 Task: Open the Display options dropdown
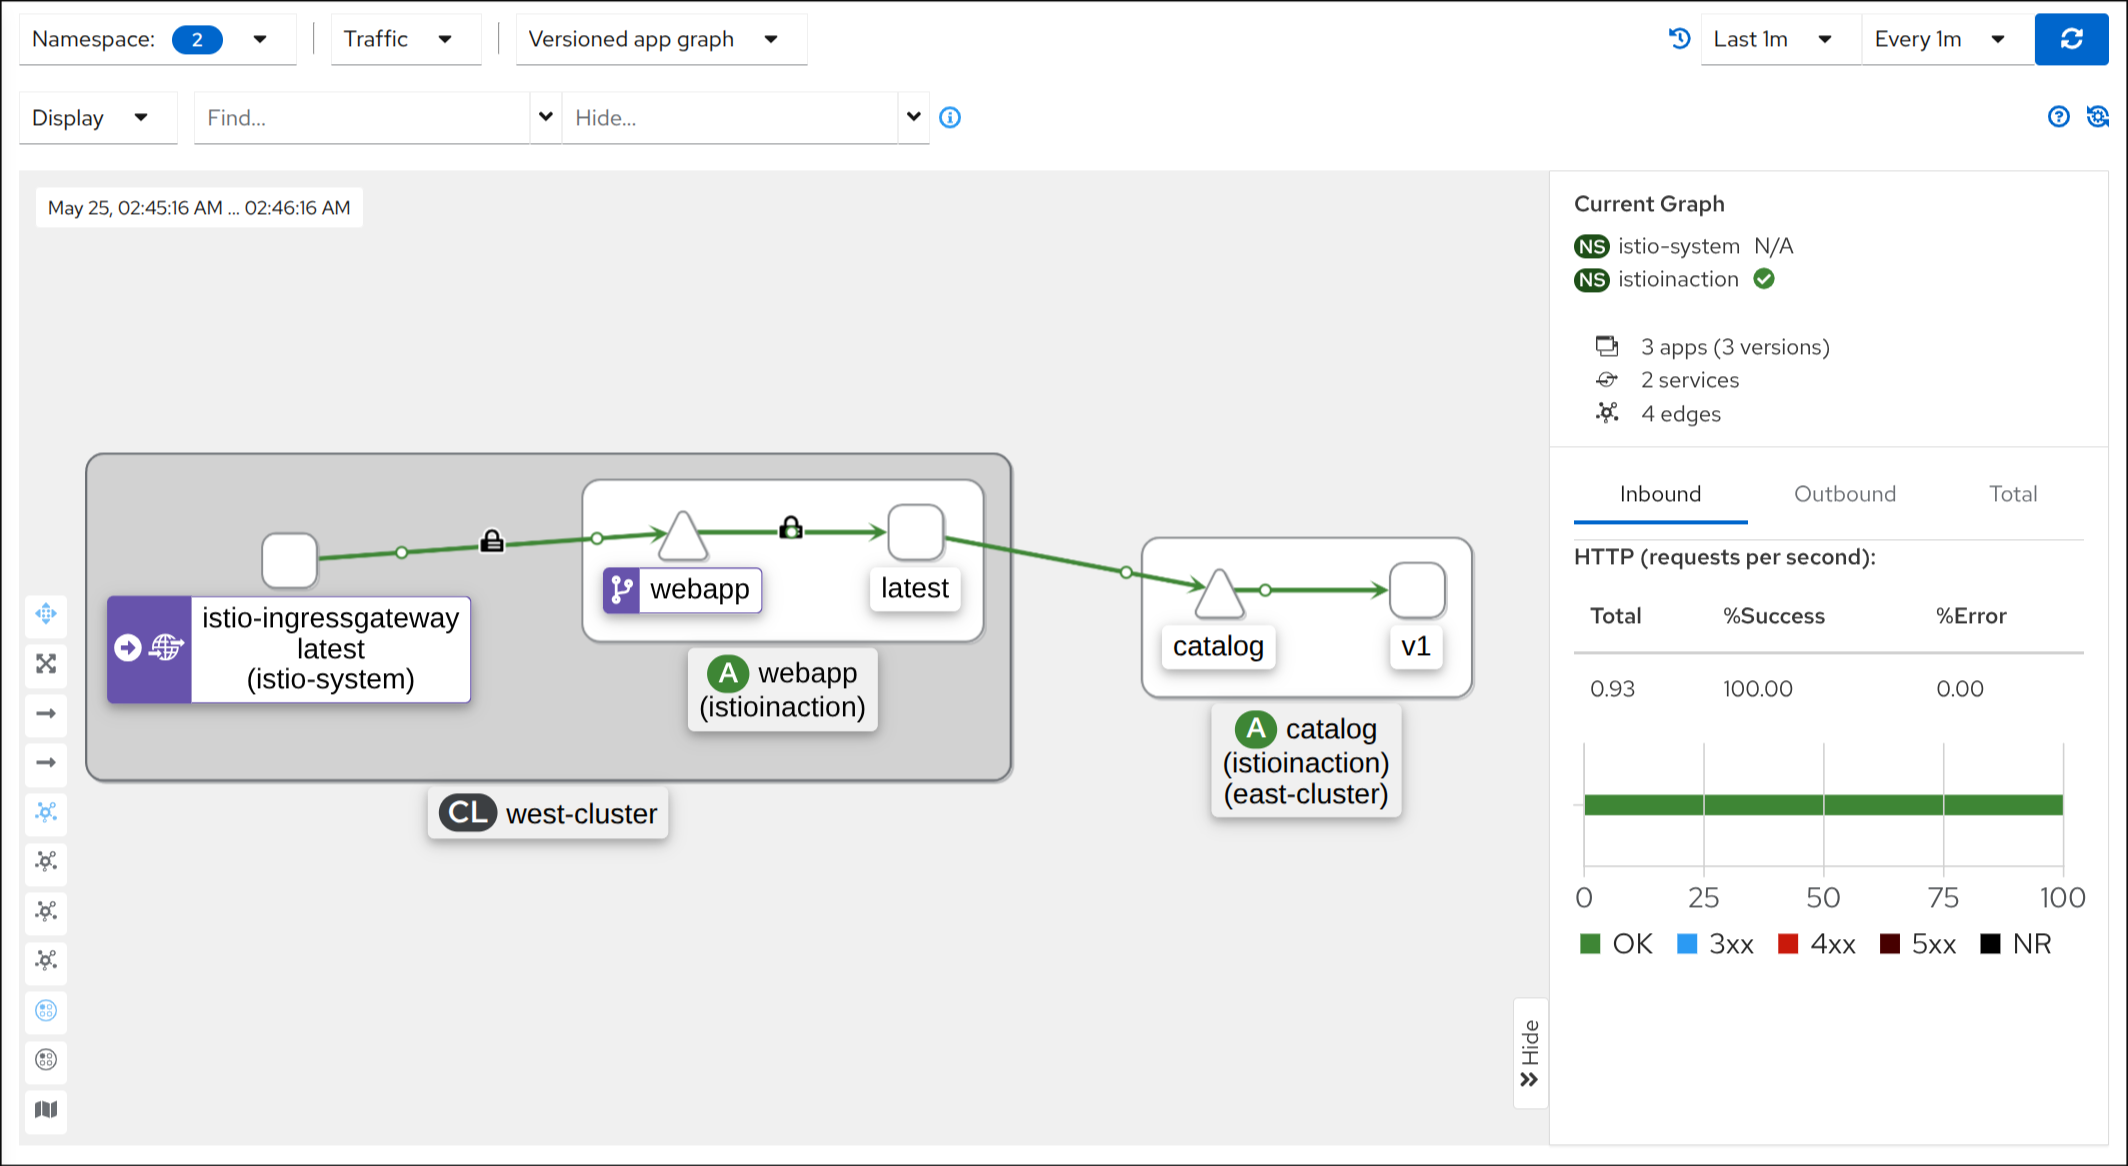coord(98,118)
